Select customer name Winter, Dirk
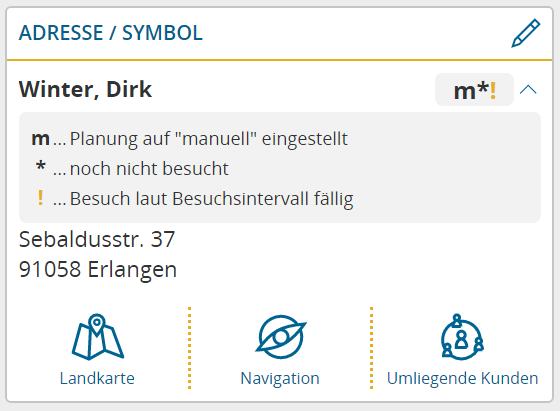Screen dimensions: 560x411 coord(85,89)
